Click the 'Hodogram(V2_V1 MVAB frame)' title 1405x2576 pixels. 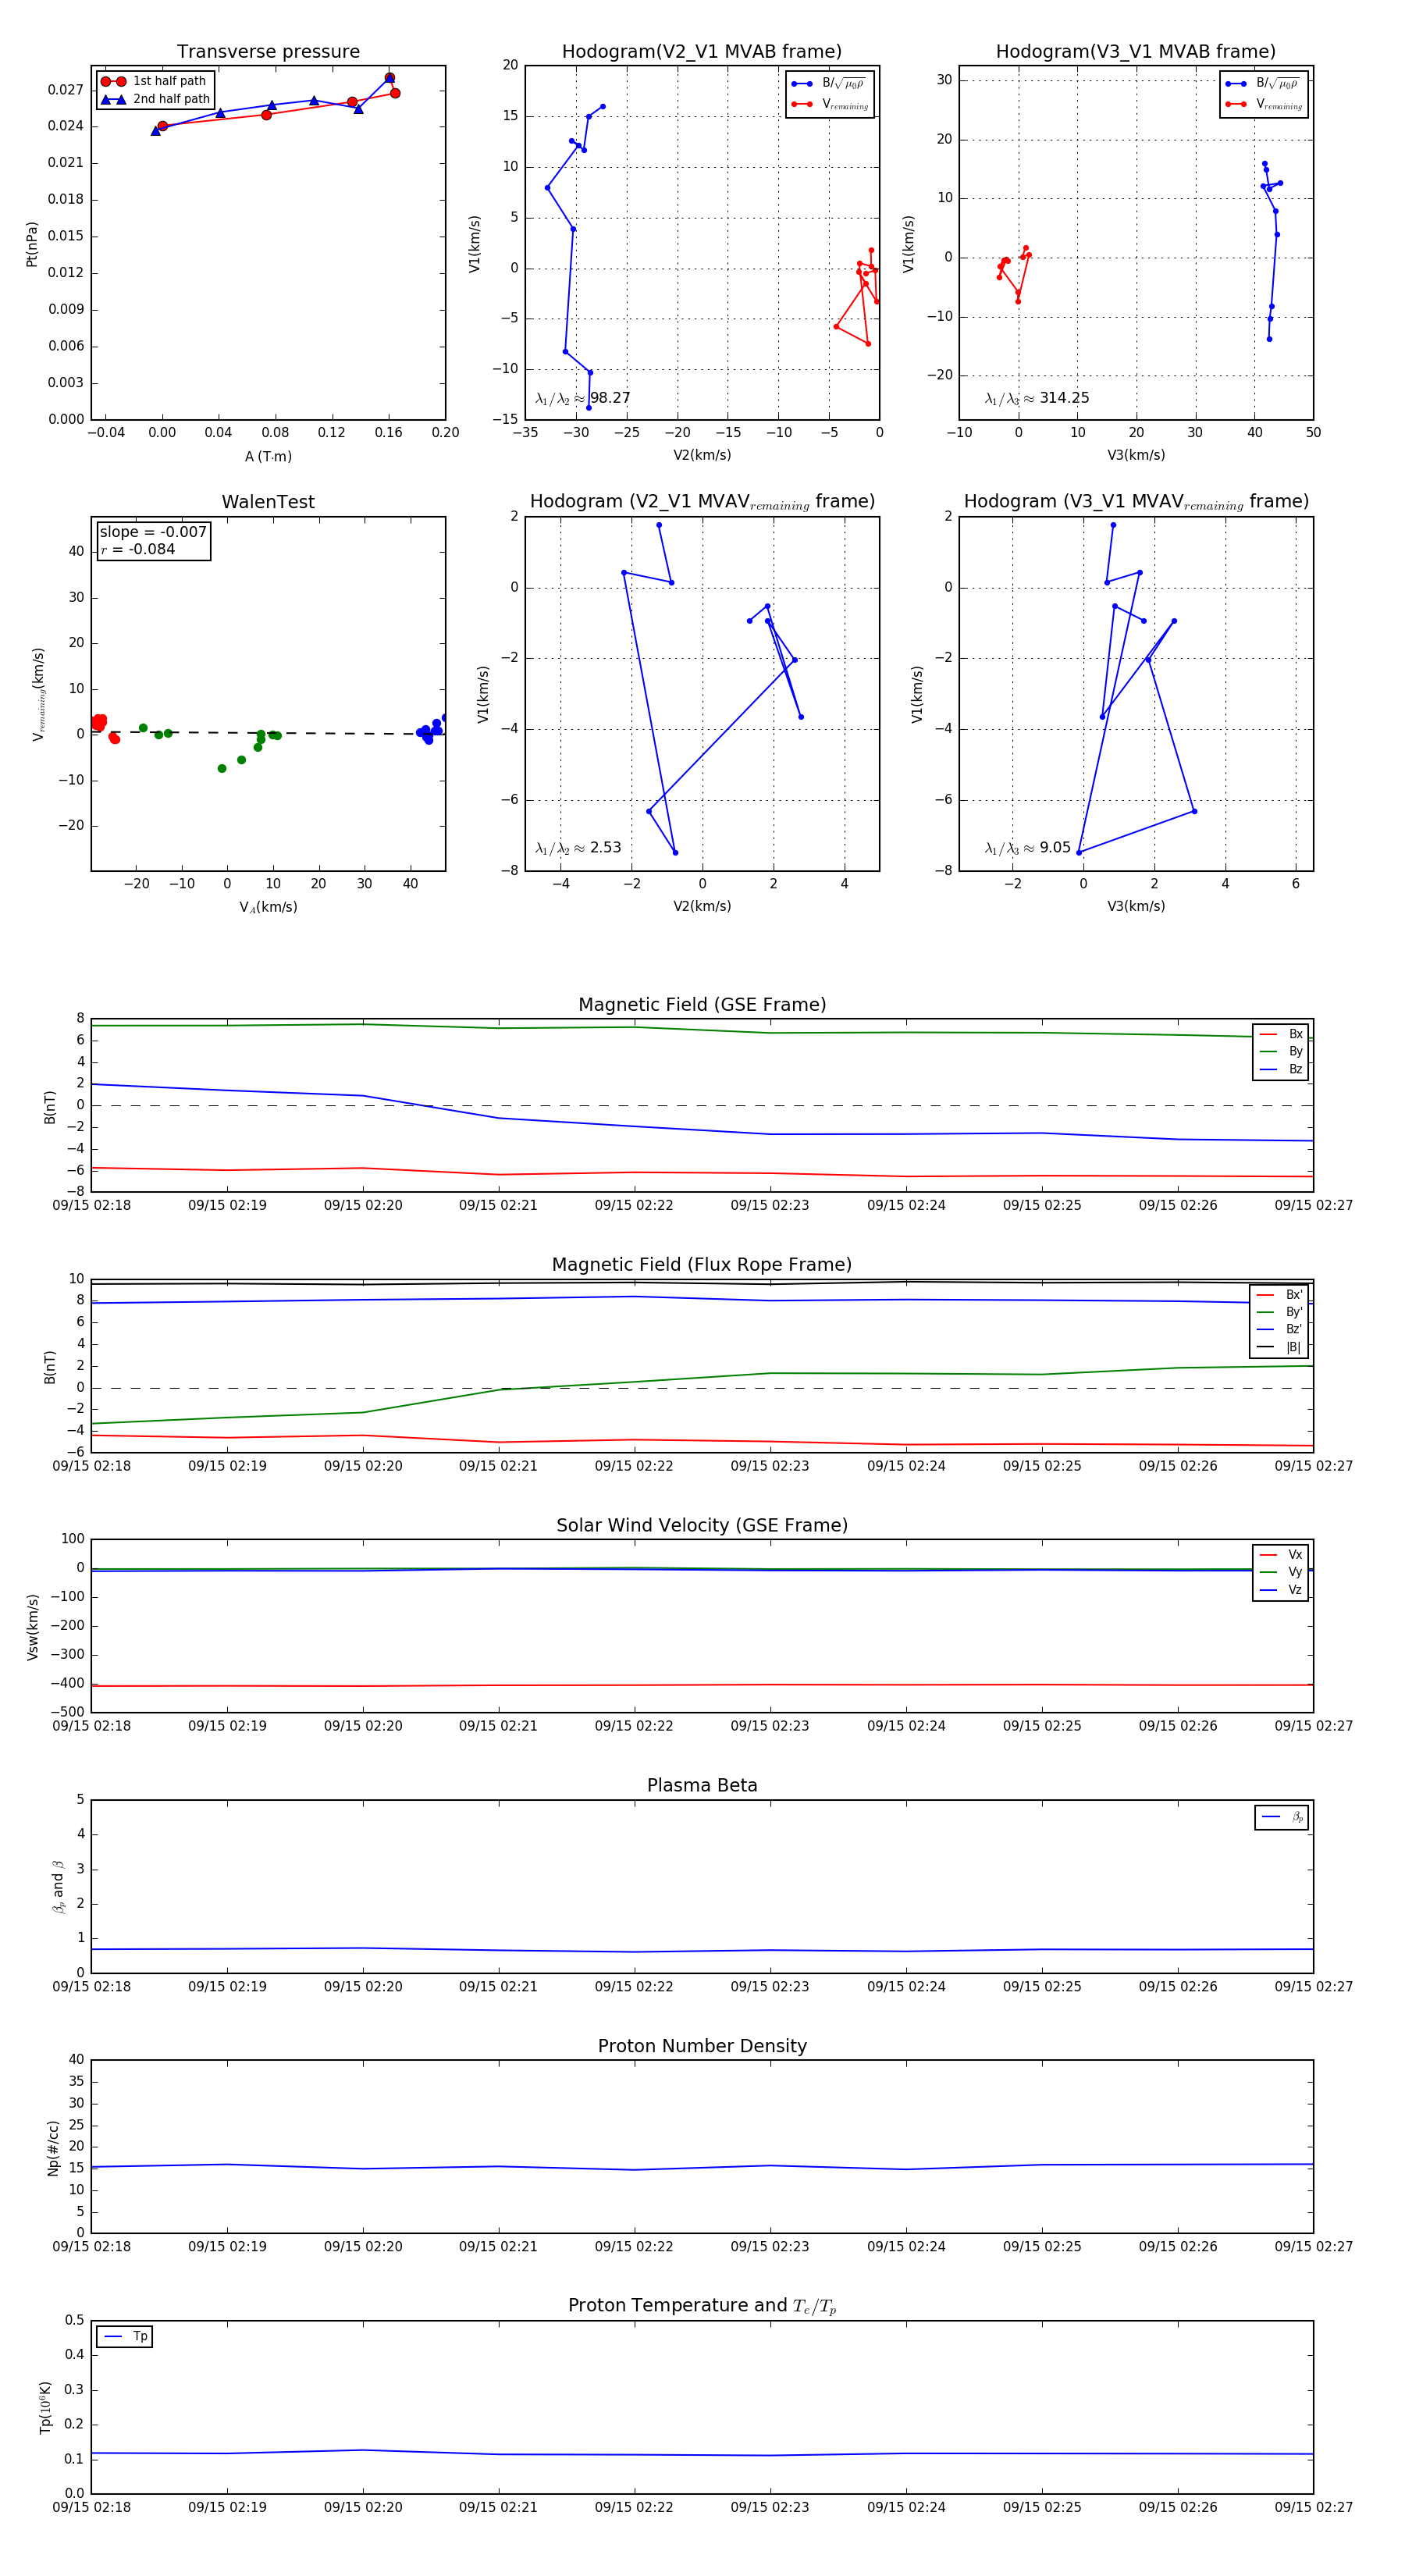tap(702, 51)
